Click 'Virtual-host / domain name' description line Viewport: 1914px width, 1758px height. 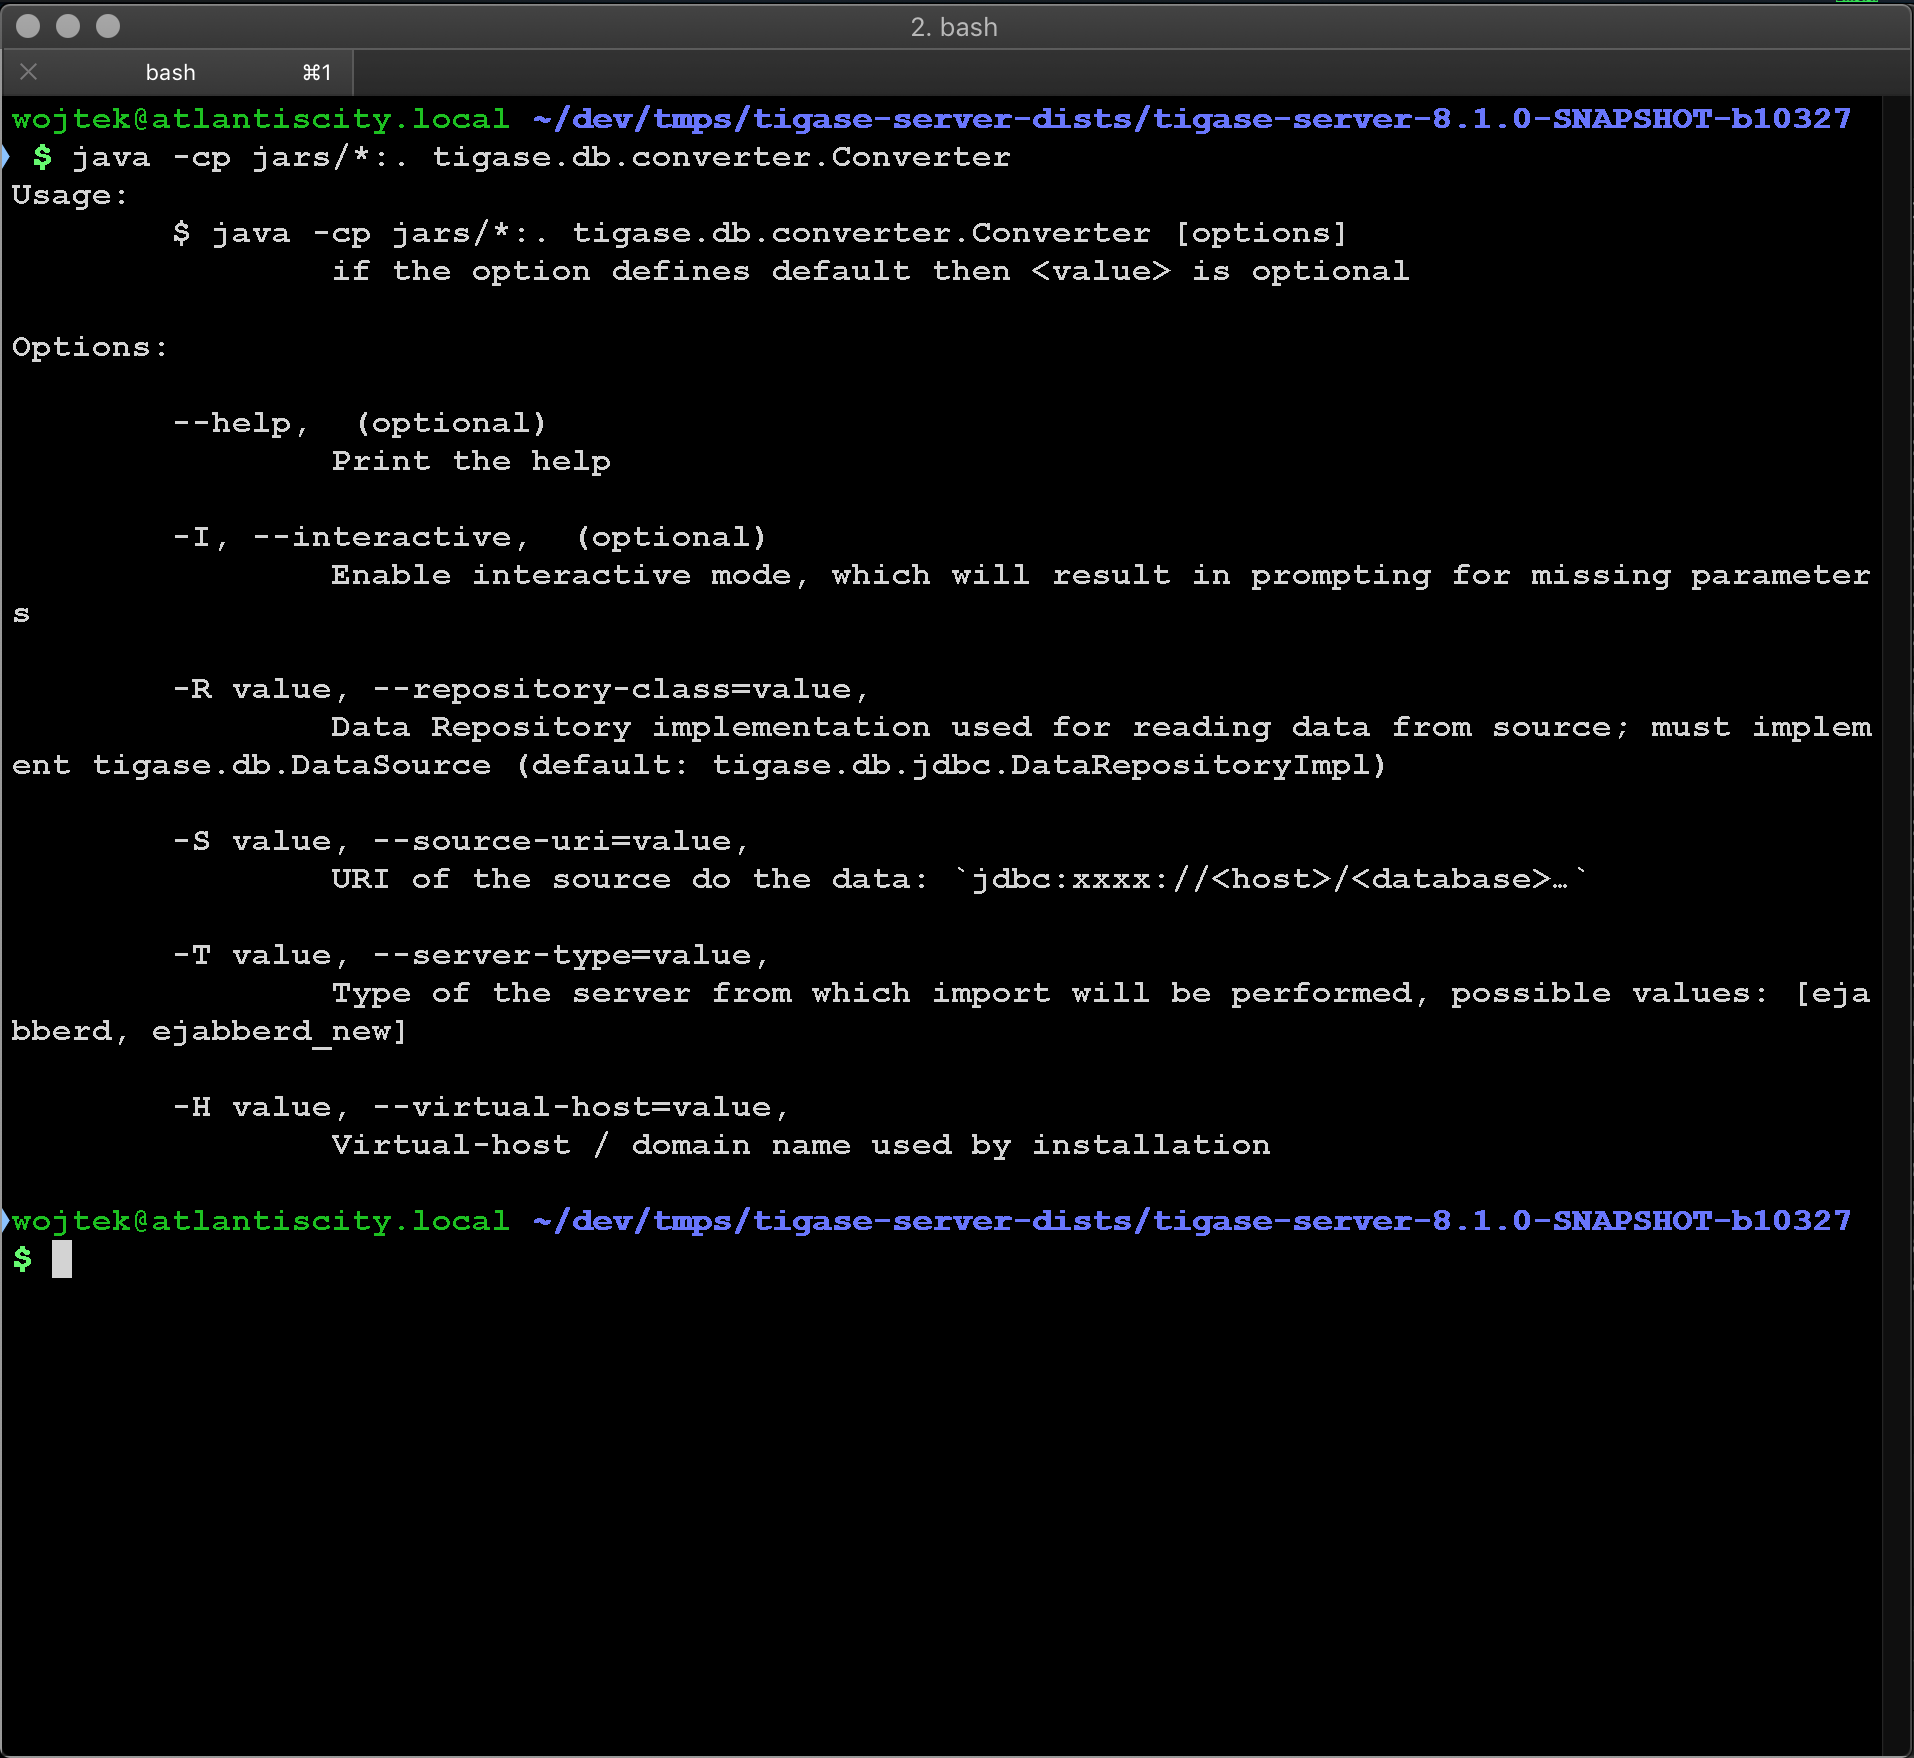[x=801, y=1145]
